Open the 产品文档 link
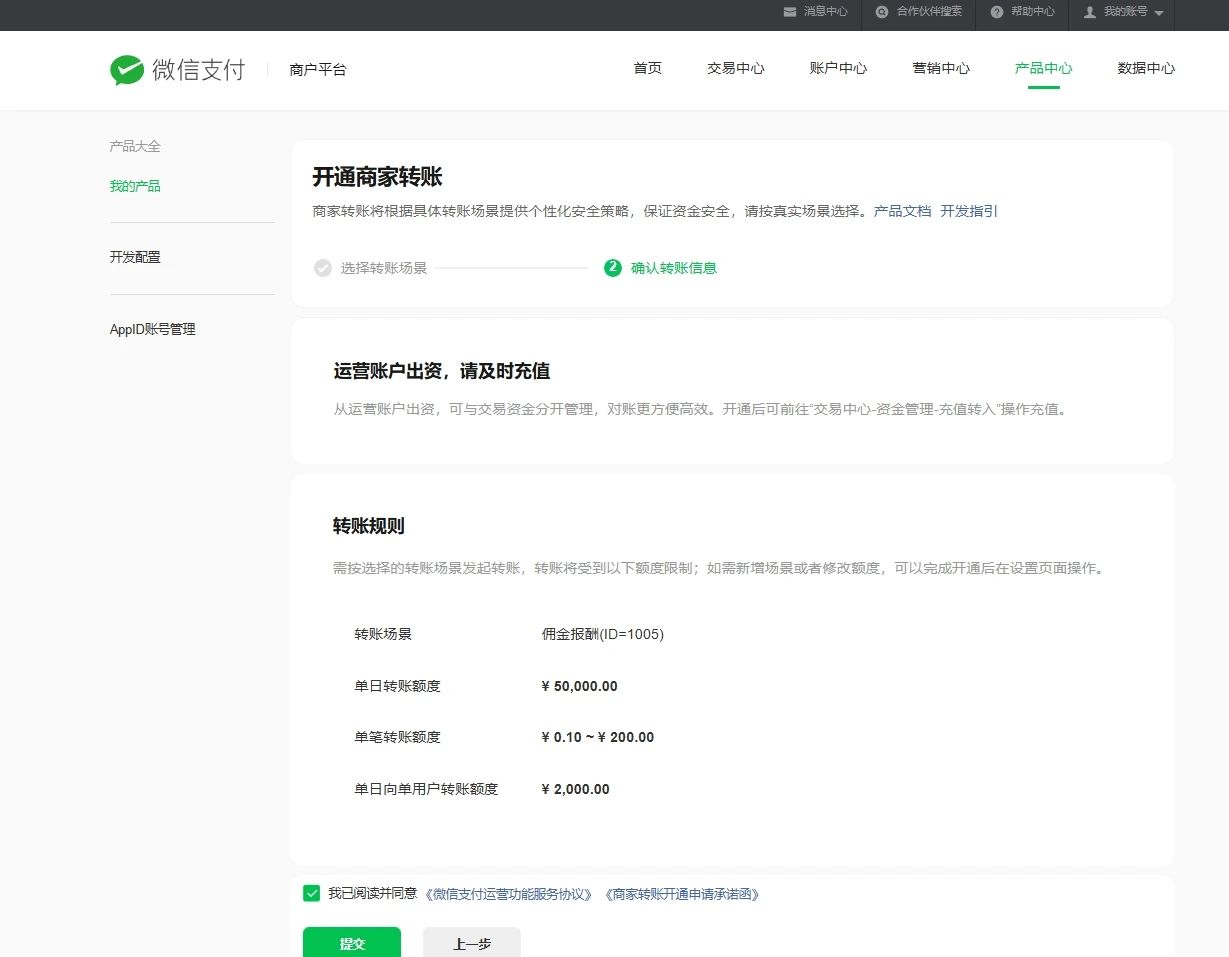 pyautogui.click(x=903, y=211)
